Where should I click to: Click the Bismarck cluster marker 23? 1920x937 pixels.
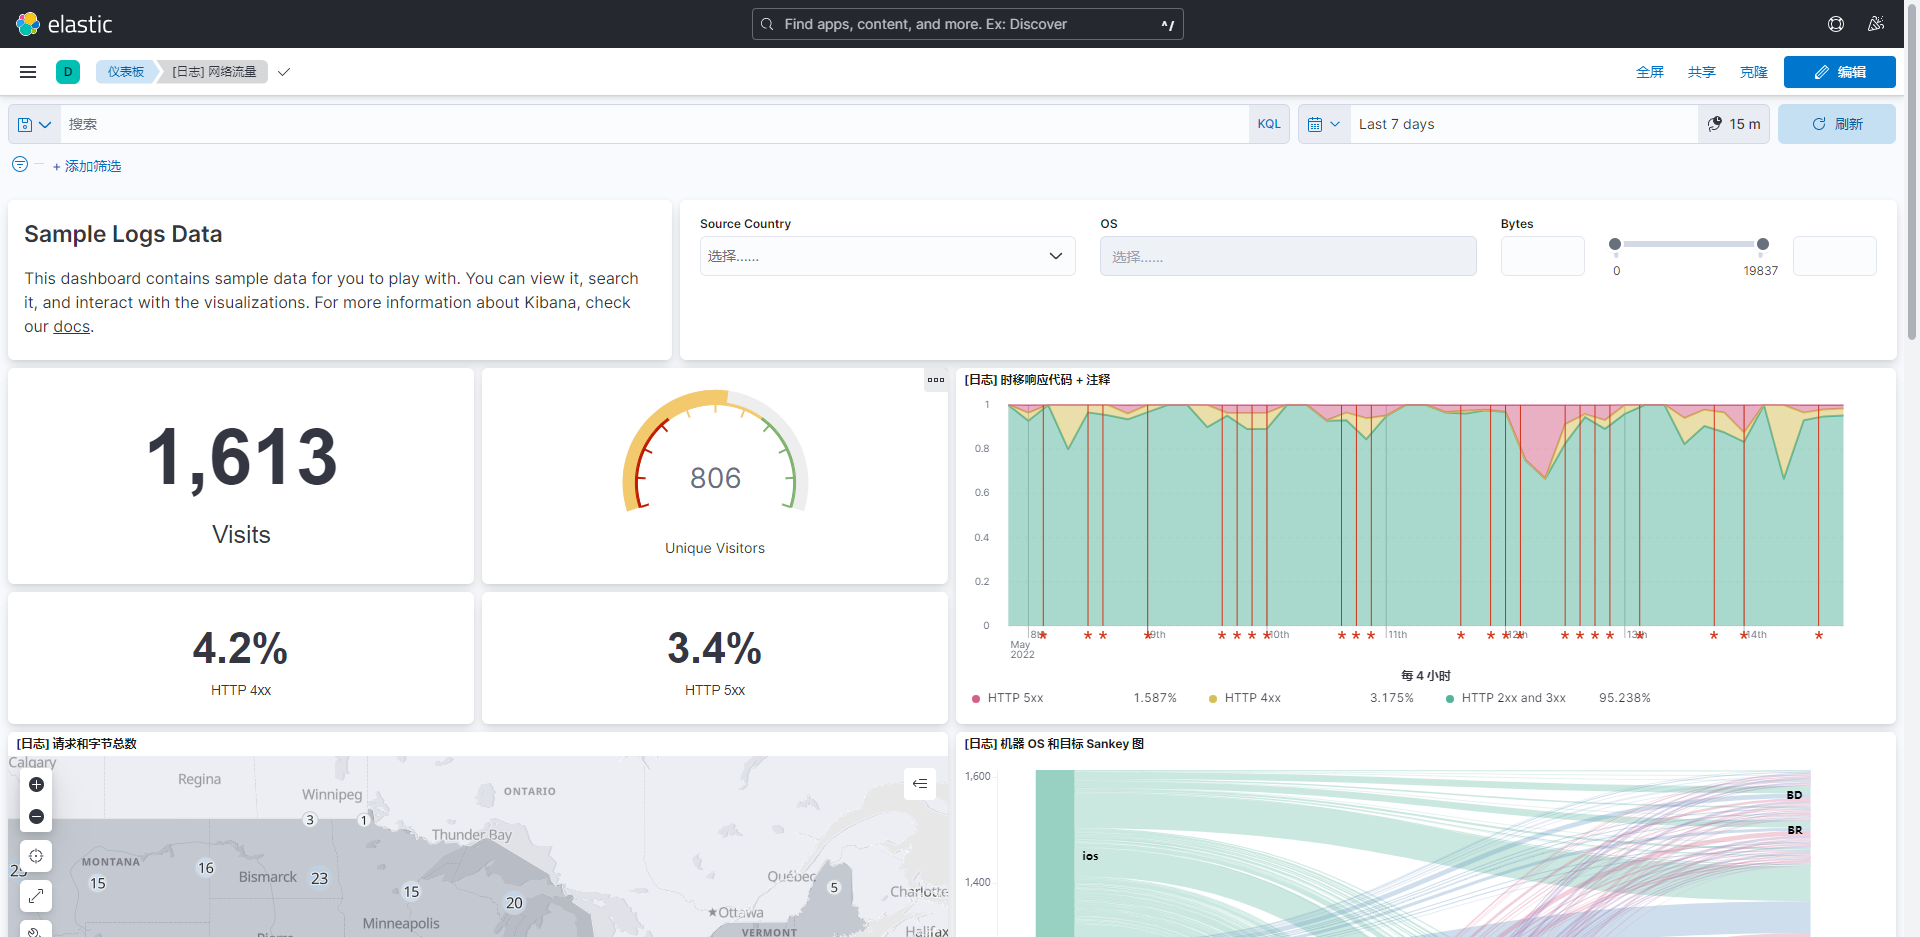point(319,878)
